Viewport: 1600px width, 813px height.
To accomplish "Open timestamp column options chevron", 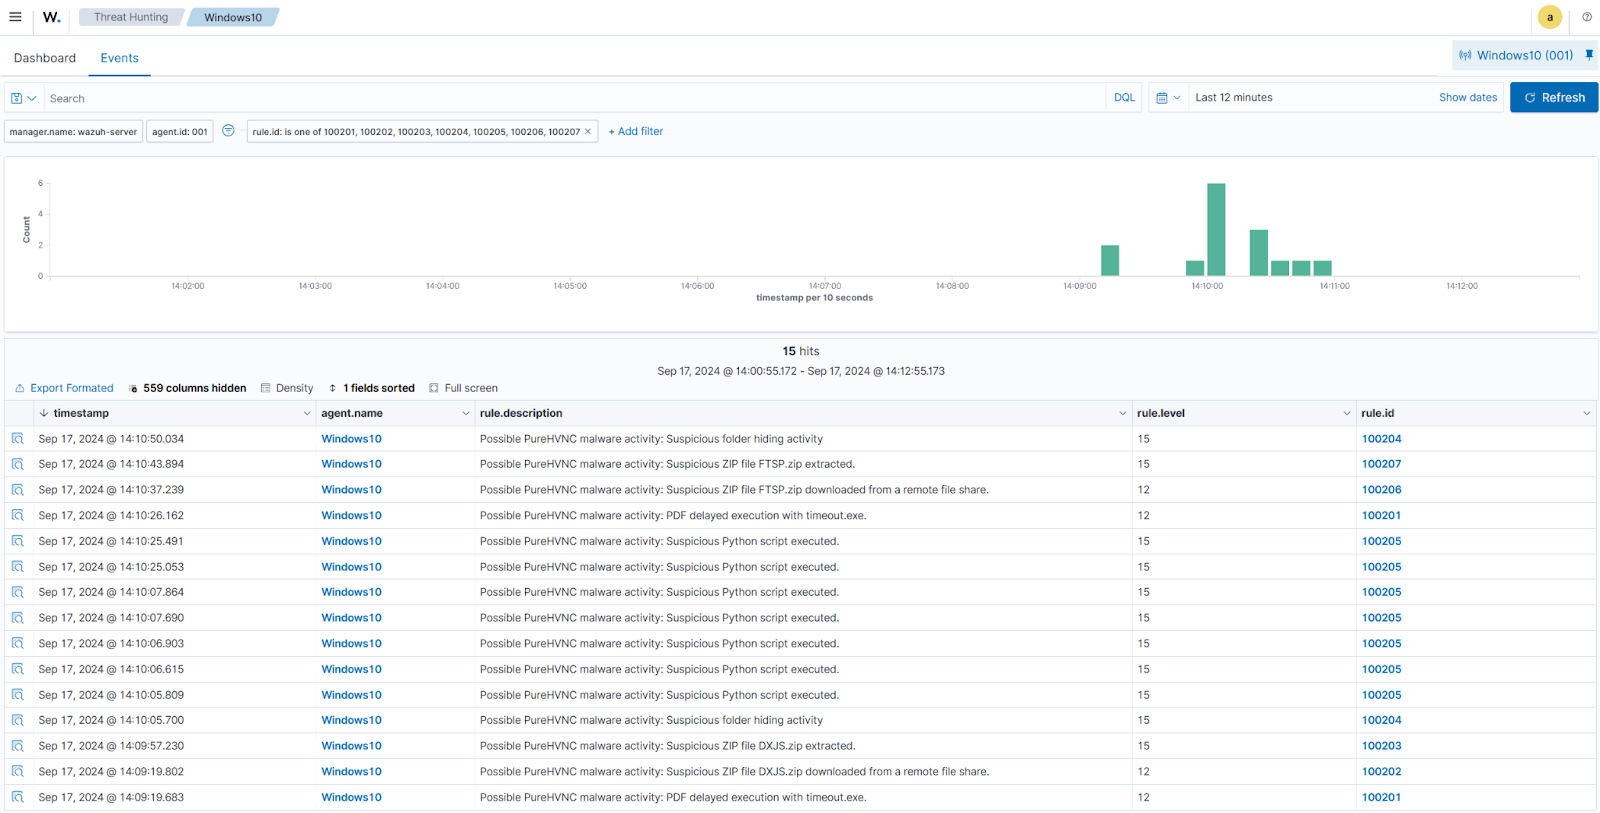I will tap(307, 413).
